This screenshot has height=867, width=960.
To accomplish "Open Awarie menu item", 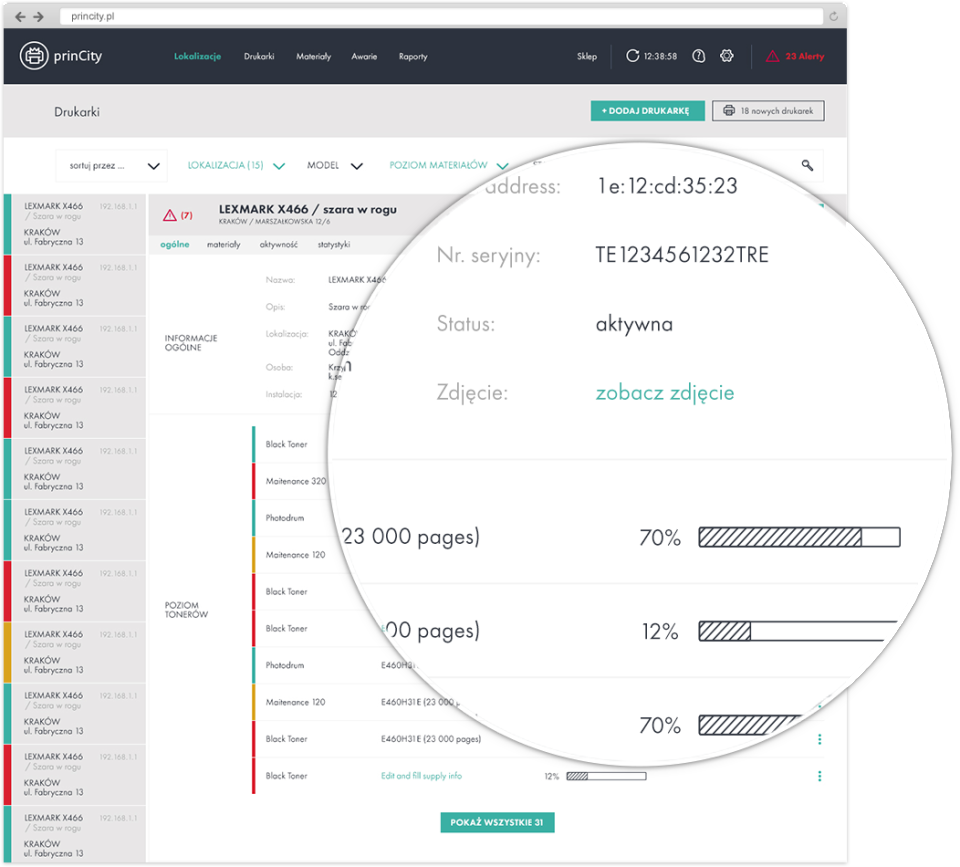I will (364, 56).
